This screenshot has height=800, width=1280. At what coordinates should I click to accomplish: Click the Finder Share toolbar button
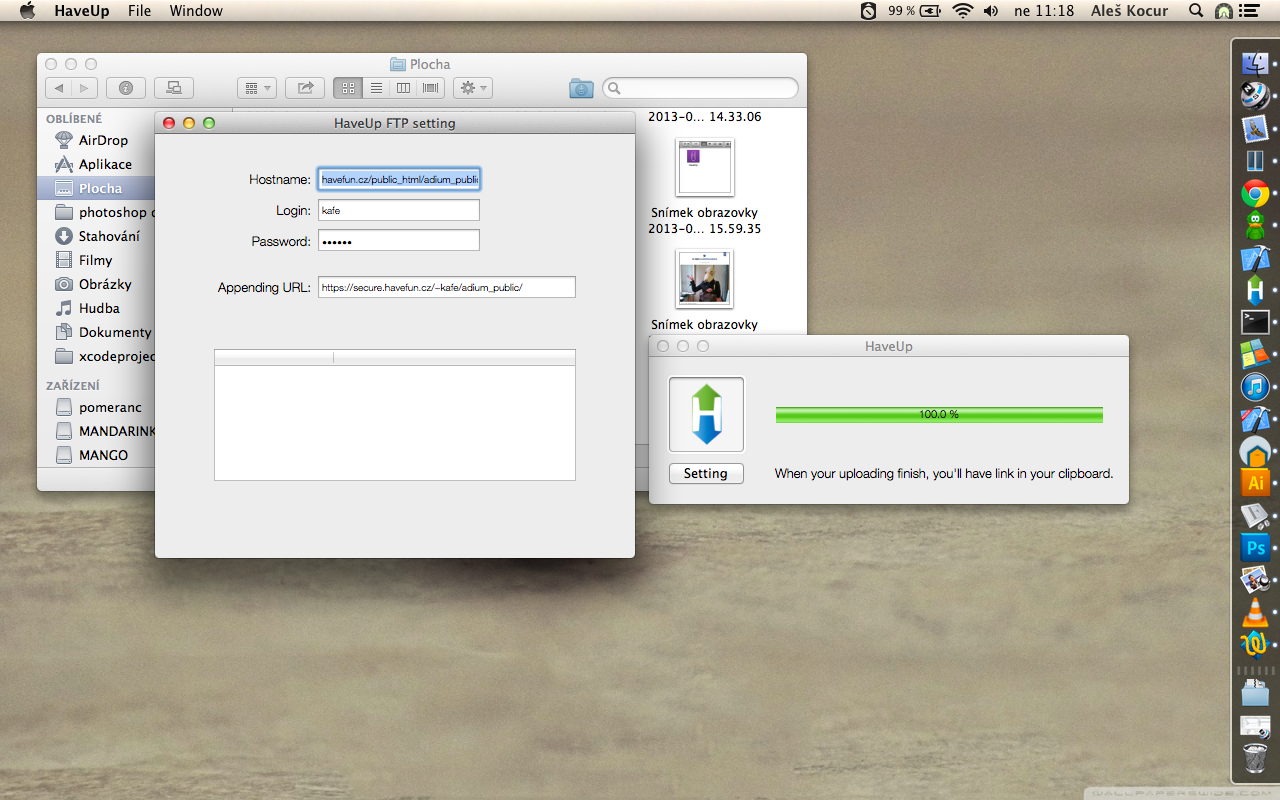pyautogui.click(x=305, y=88)
